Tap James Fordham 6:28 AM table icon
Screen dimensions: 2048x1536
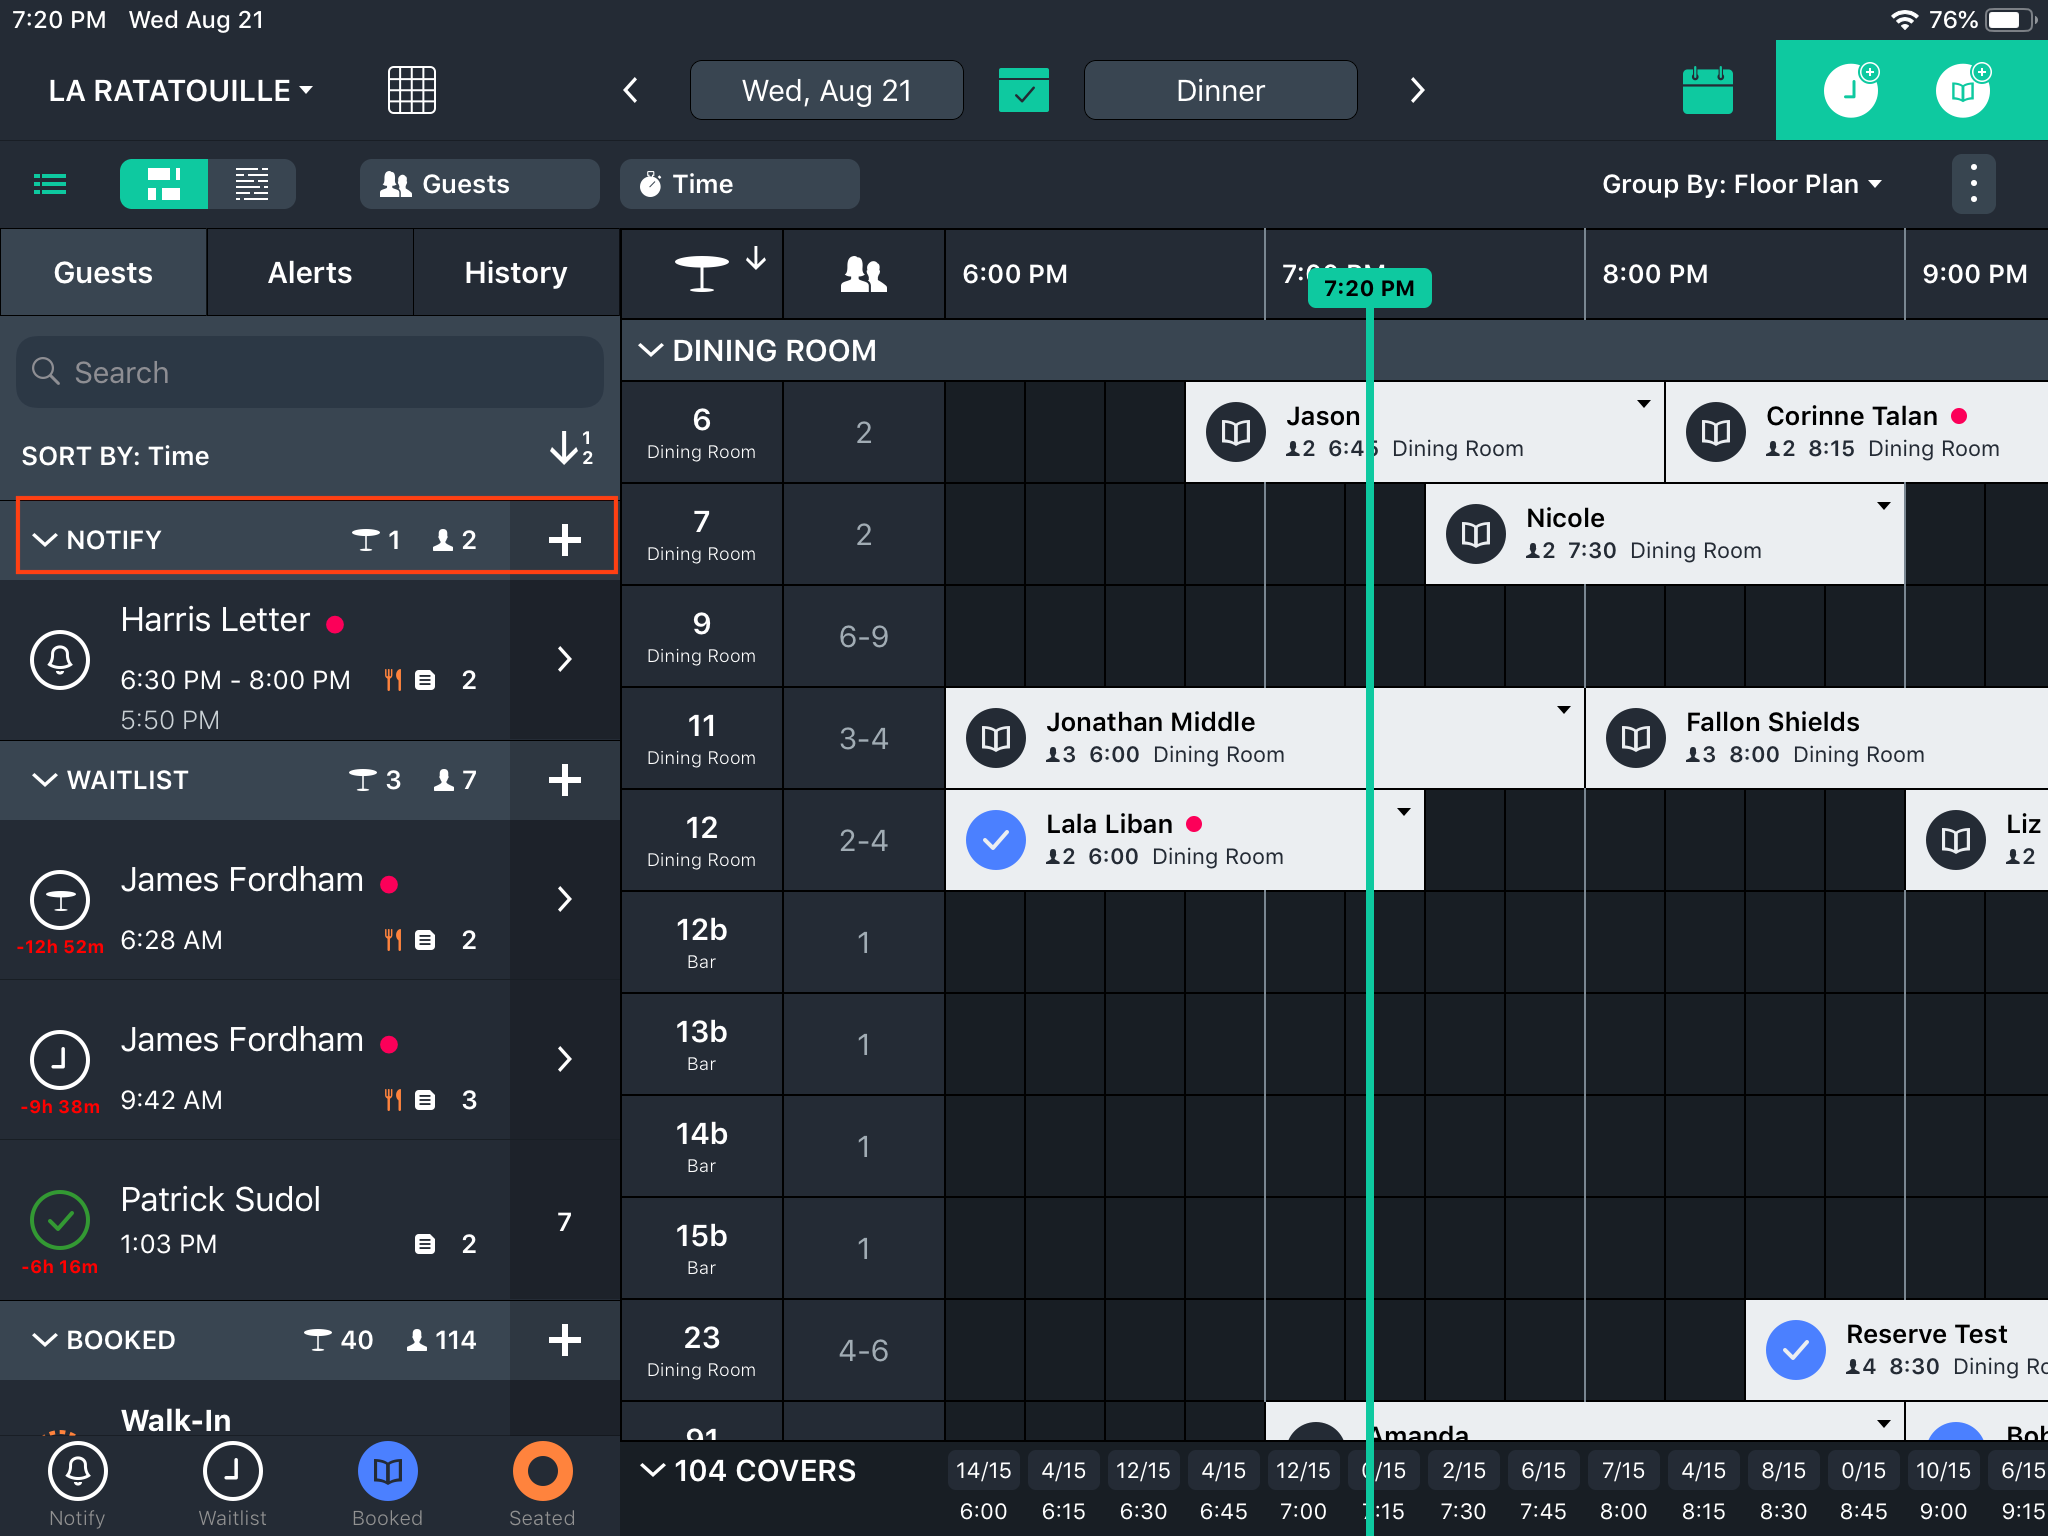[x=60, y=900]
